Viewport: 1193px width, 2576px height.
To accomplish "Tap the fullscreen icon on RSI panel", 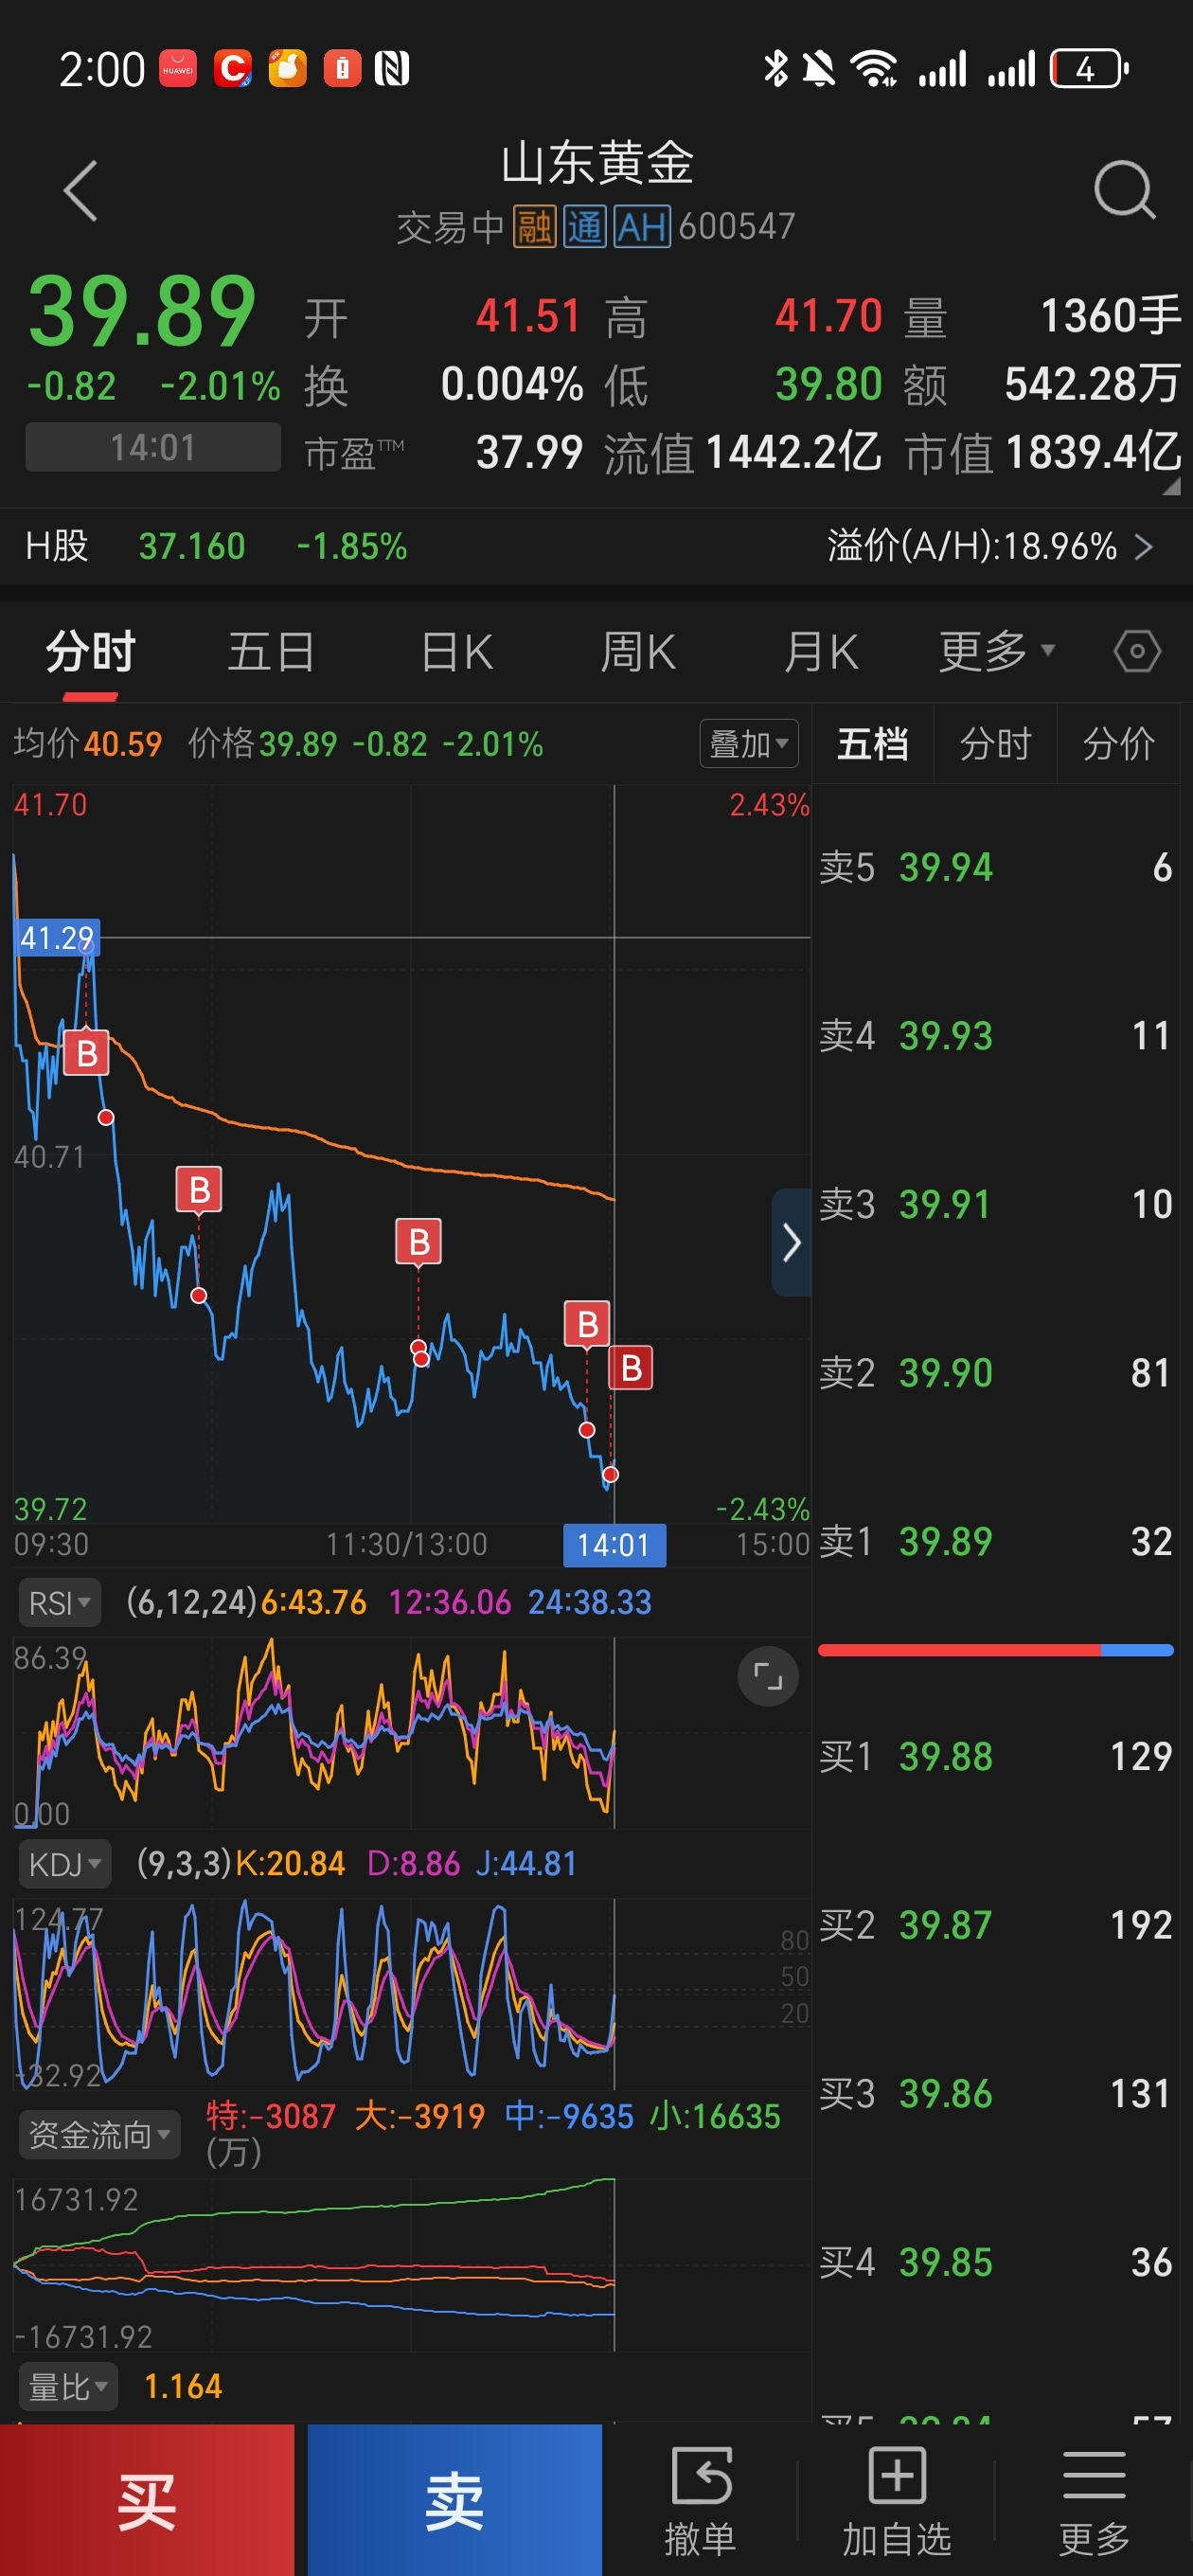I will pos(767,1676).
